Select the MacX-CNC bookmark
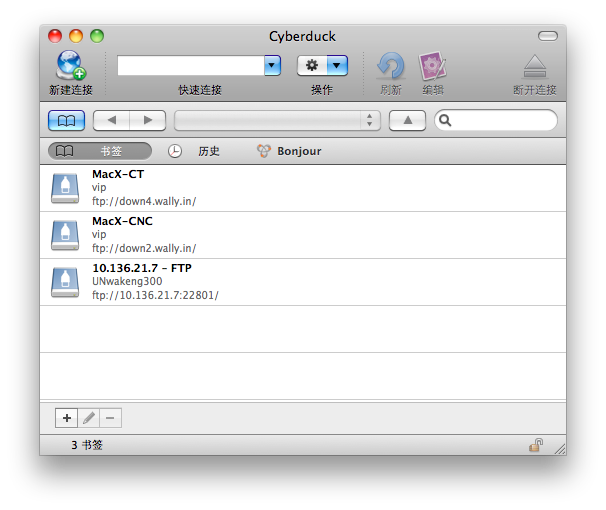 click(x=303, y=235)
